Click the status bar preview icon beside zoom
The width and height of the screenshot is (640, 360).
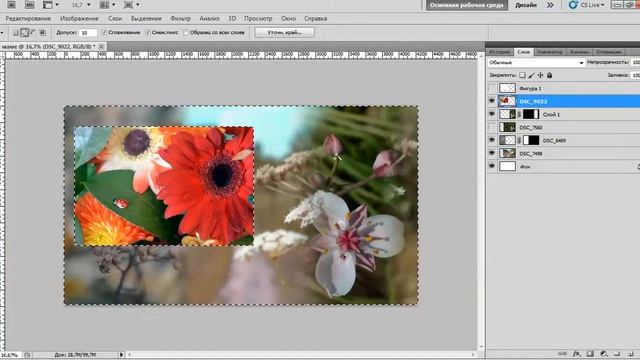27,355
